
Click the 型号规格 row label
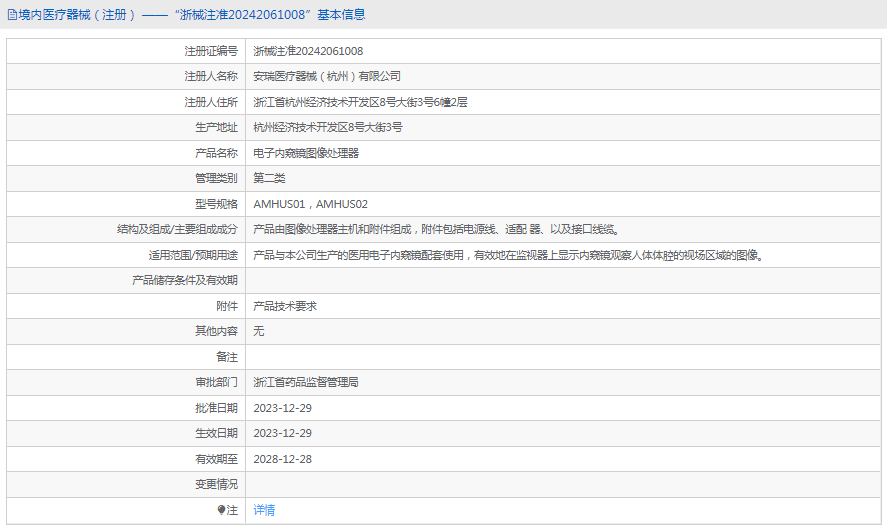[217, 204]
